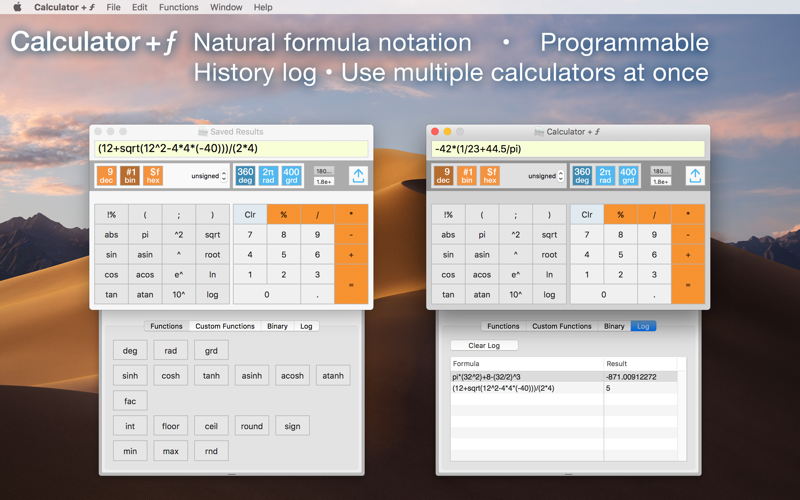Click the Result column header

click(640, 364)
